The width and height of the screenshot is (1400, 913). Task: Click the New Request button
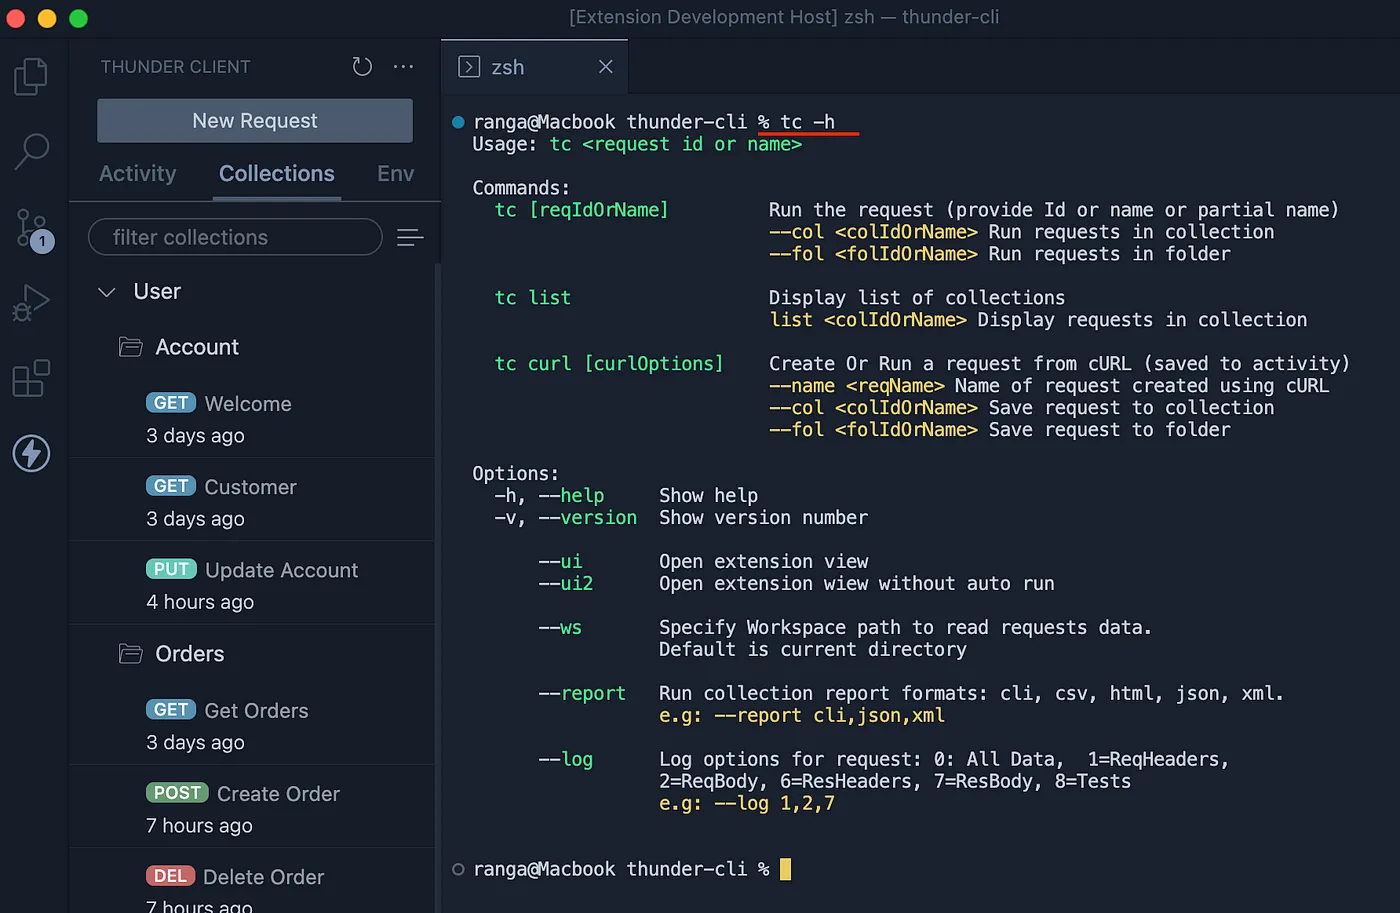255,121
